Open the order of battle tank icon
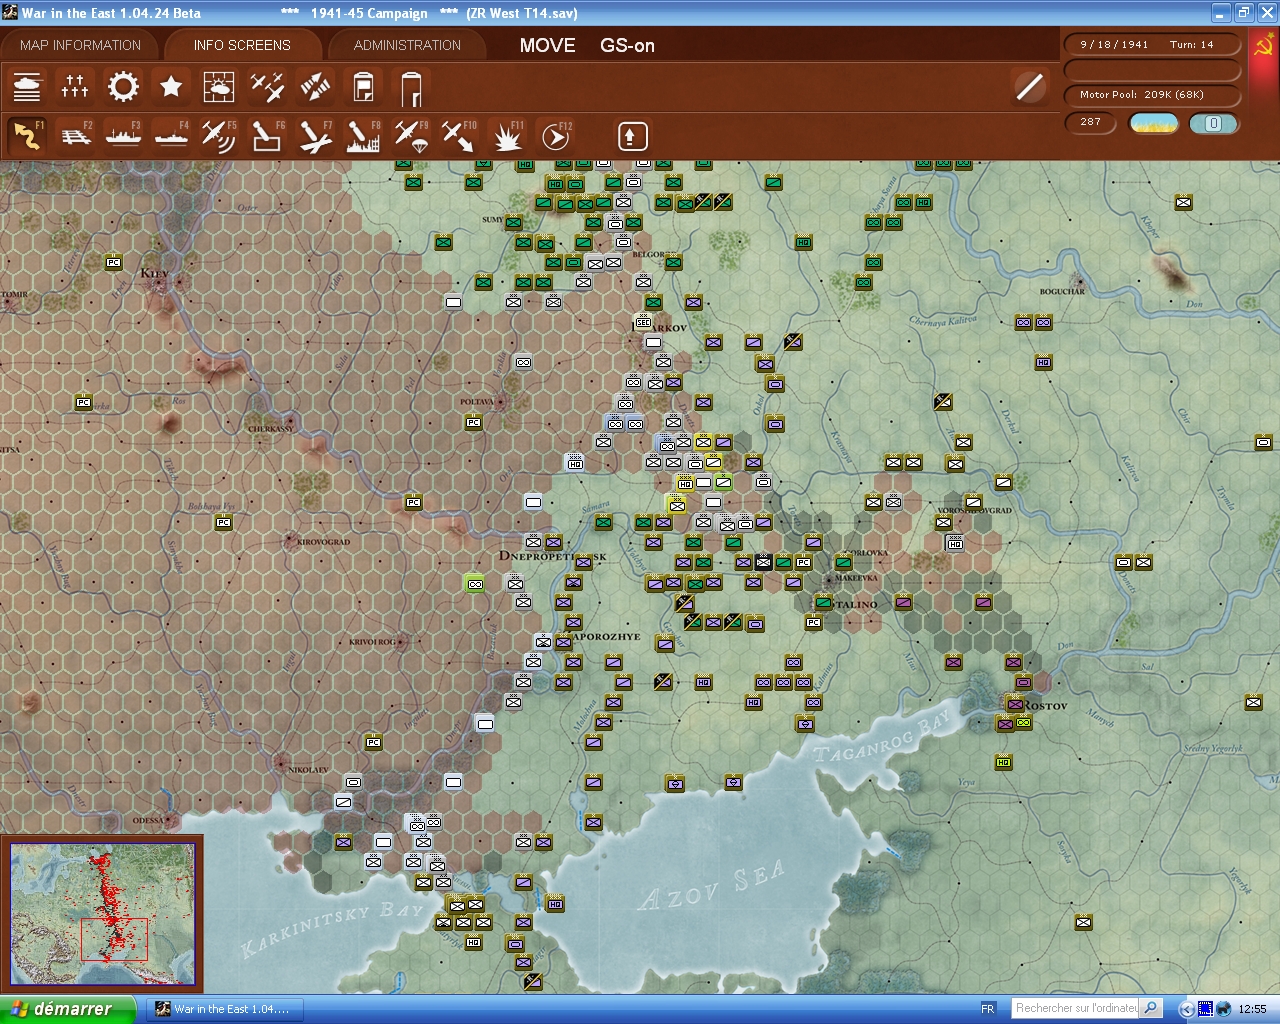This screenshot has height=1024, width=1280. pyautogui.click(x=27, y=87)
